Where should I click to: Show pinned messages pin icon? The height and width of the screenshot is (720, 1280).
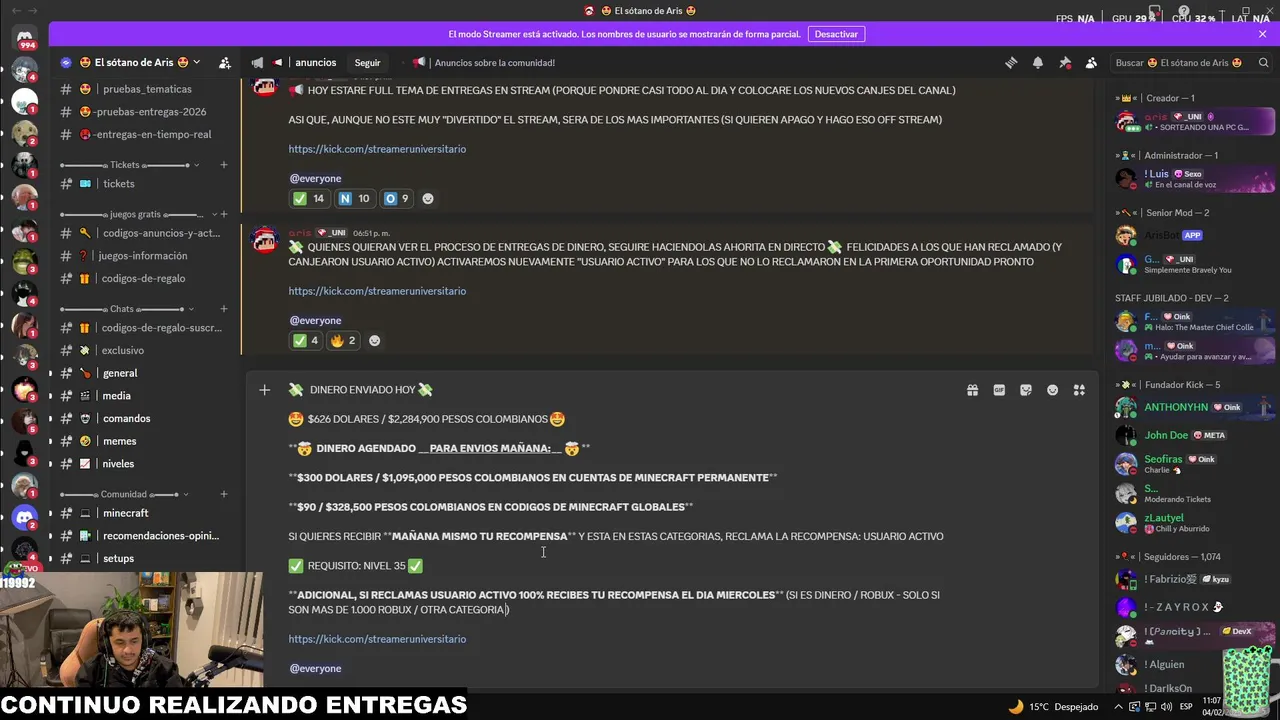click(1065, 62)
